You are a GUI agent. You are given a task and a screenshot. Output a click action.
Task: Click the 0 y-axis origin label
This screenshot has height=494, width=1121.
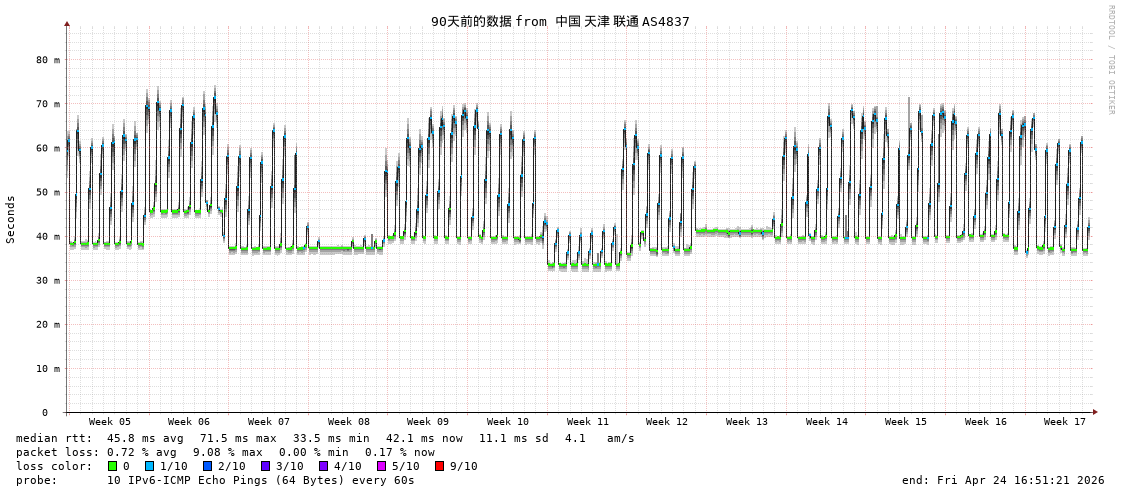(44, 412)
